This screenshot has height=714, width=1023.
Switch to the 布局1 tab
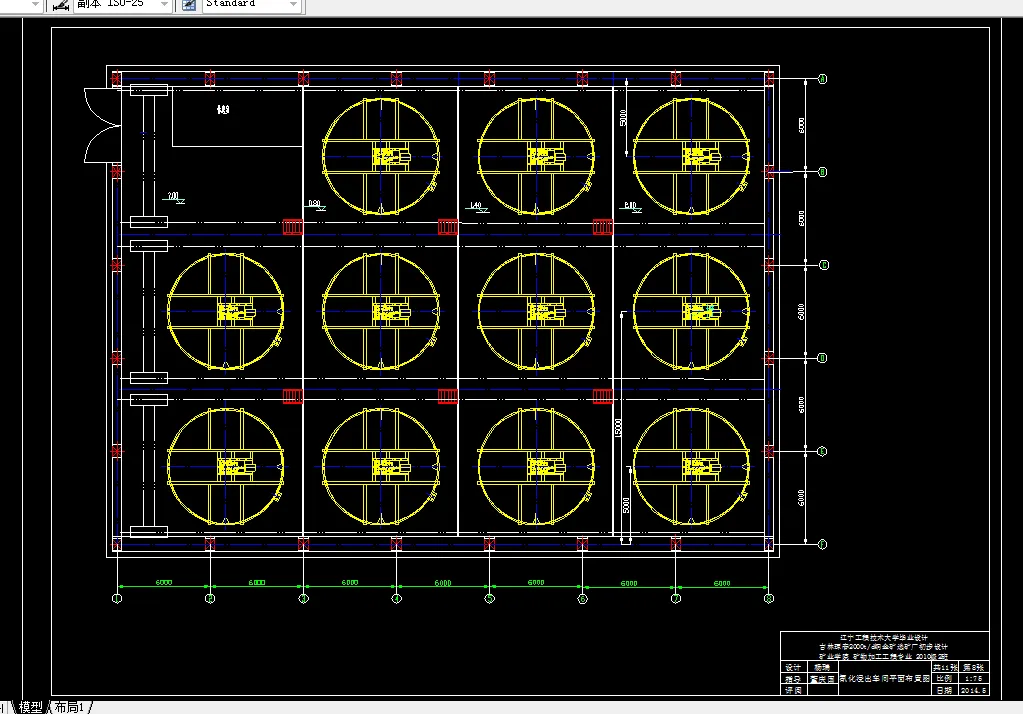tap(69, 707)
